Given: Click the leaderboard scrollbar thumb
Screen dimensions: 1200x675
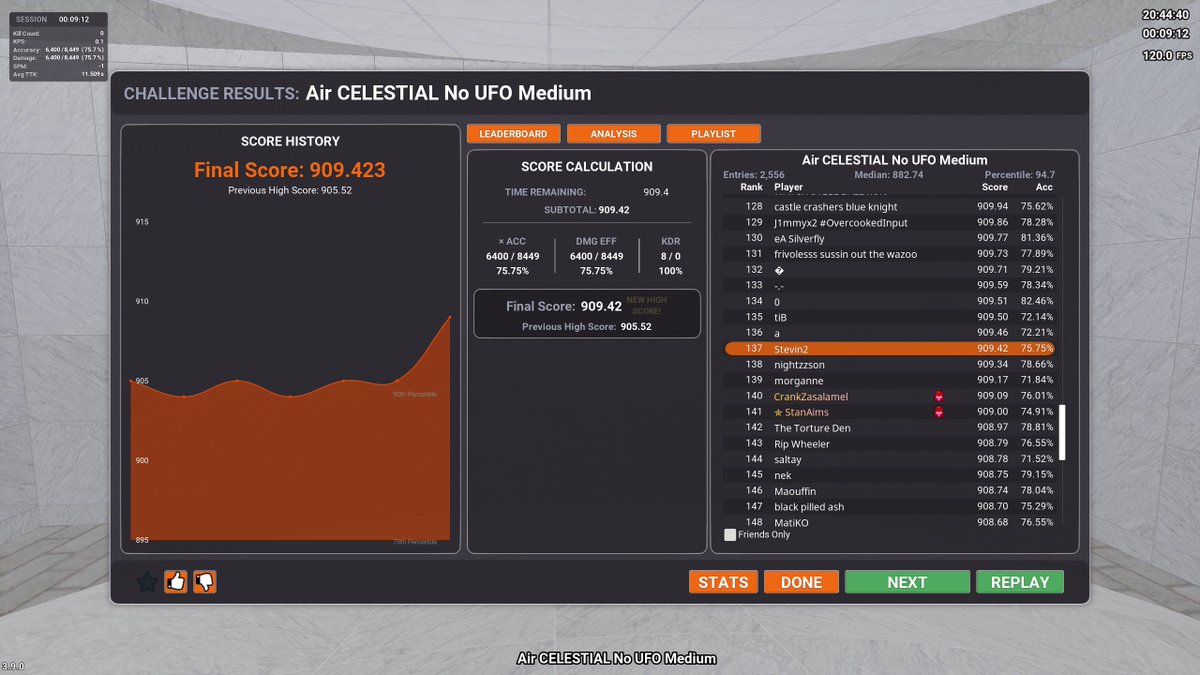Looking at the screenshot, I should pyautogui.click(x=1062, y=432).
